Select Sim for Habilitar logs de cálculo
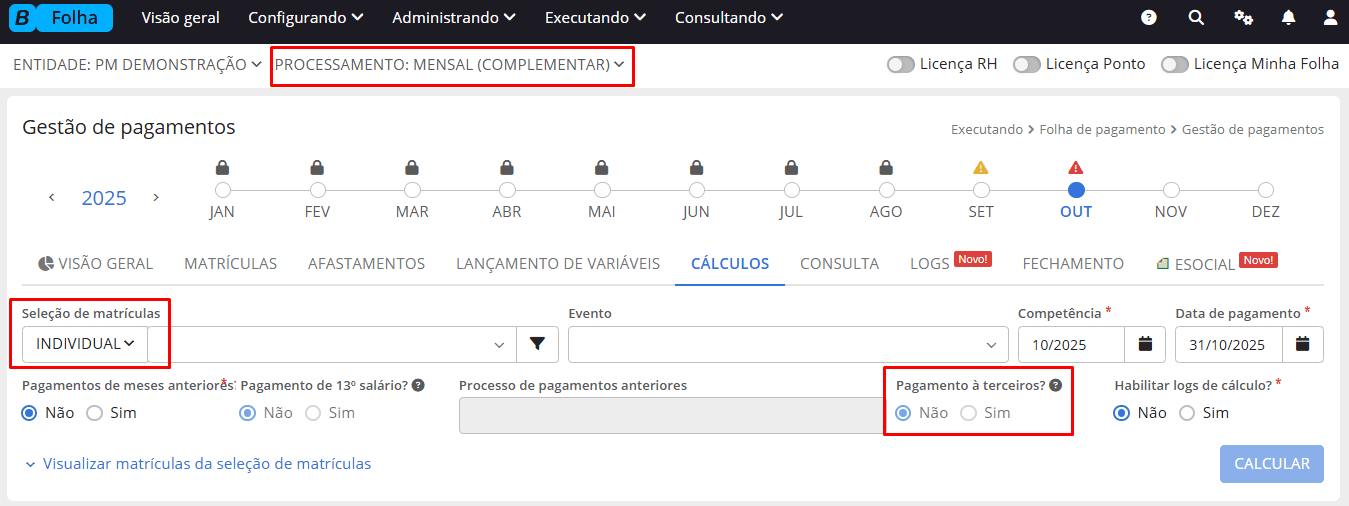Viewport: 1349px width, 506px height. (1188, 413)
